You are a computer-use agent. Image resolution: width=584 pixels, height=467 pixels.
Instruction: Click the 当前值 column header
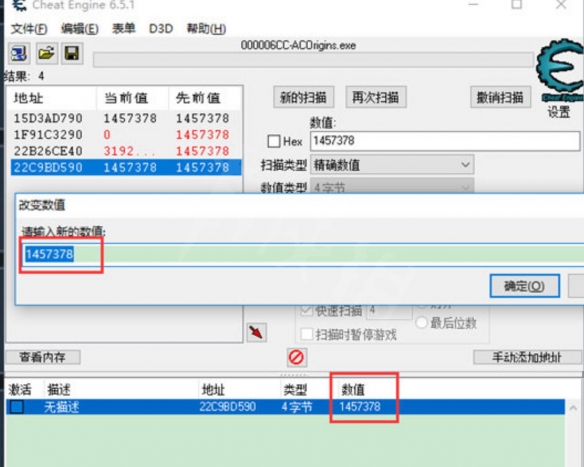(x=132, y=98)
